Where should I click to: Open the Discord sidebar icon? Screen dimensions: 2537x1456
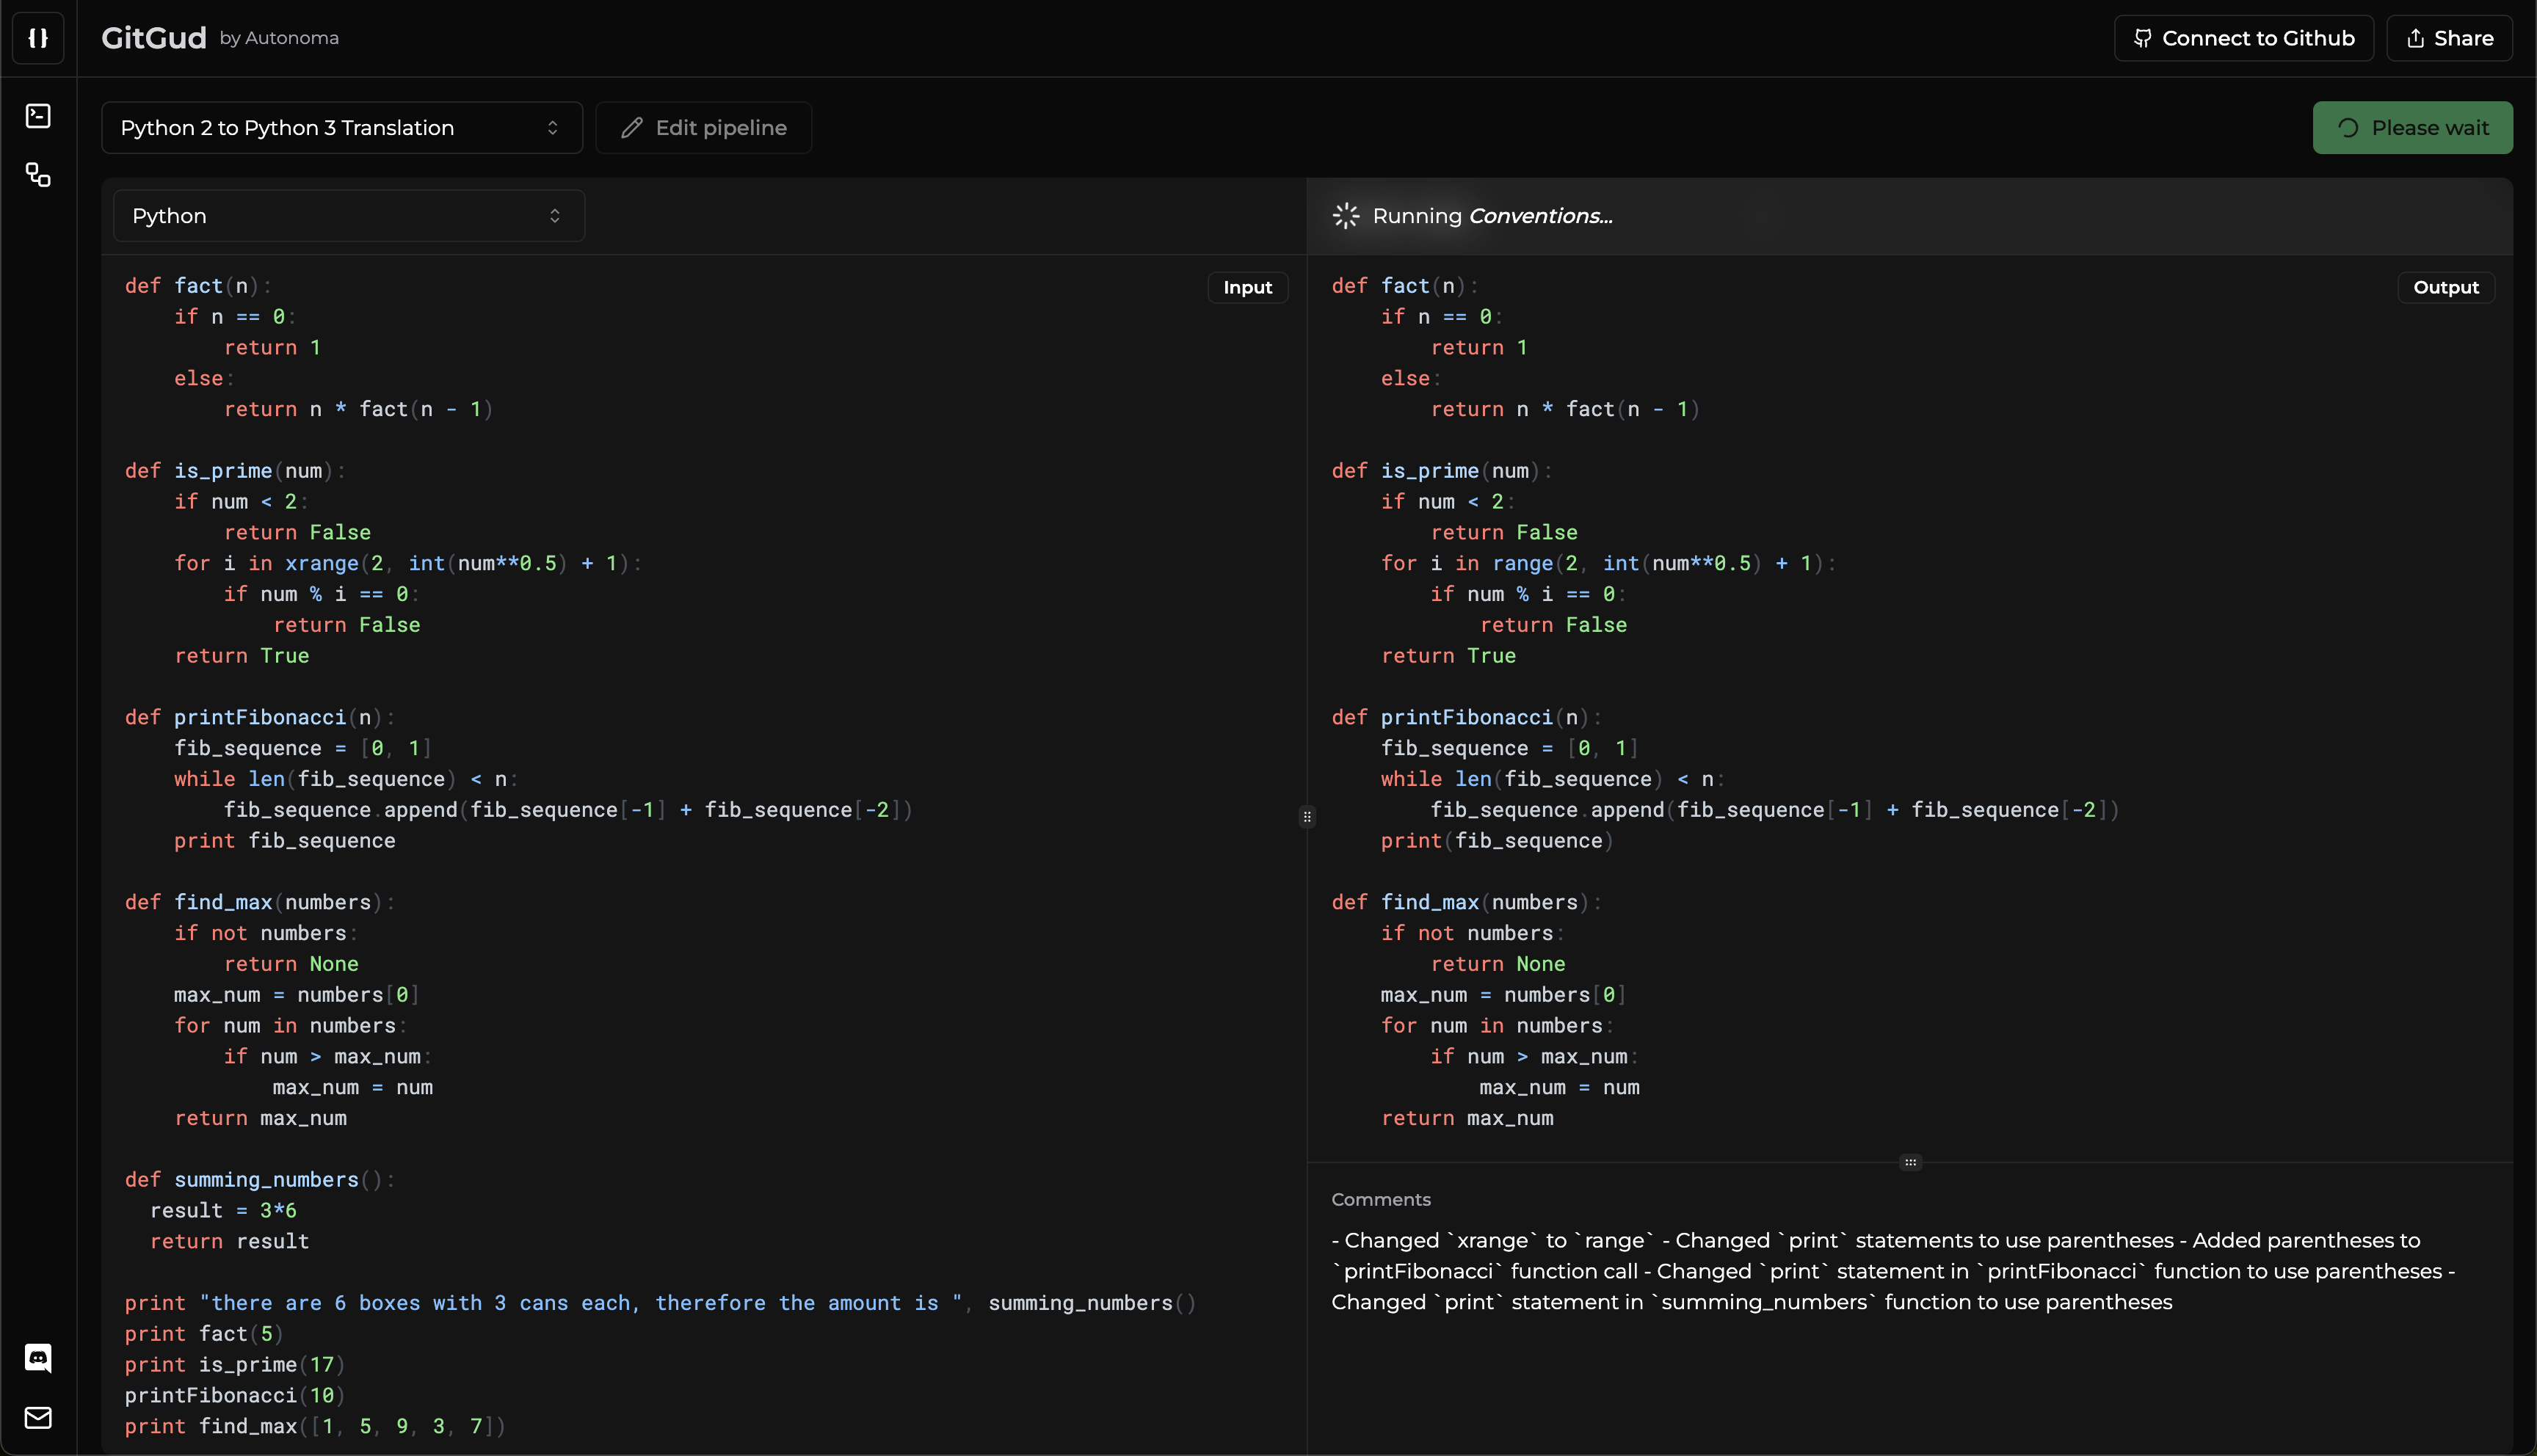coord(38,1357)
